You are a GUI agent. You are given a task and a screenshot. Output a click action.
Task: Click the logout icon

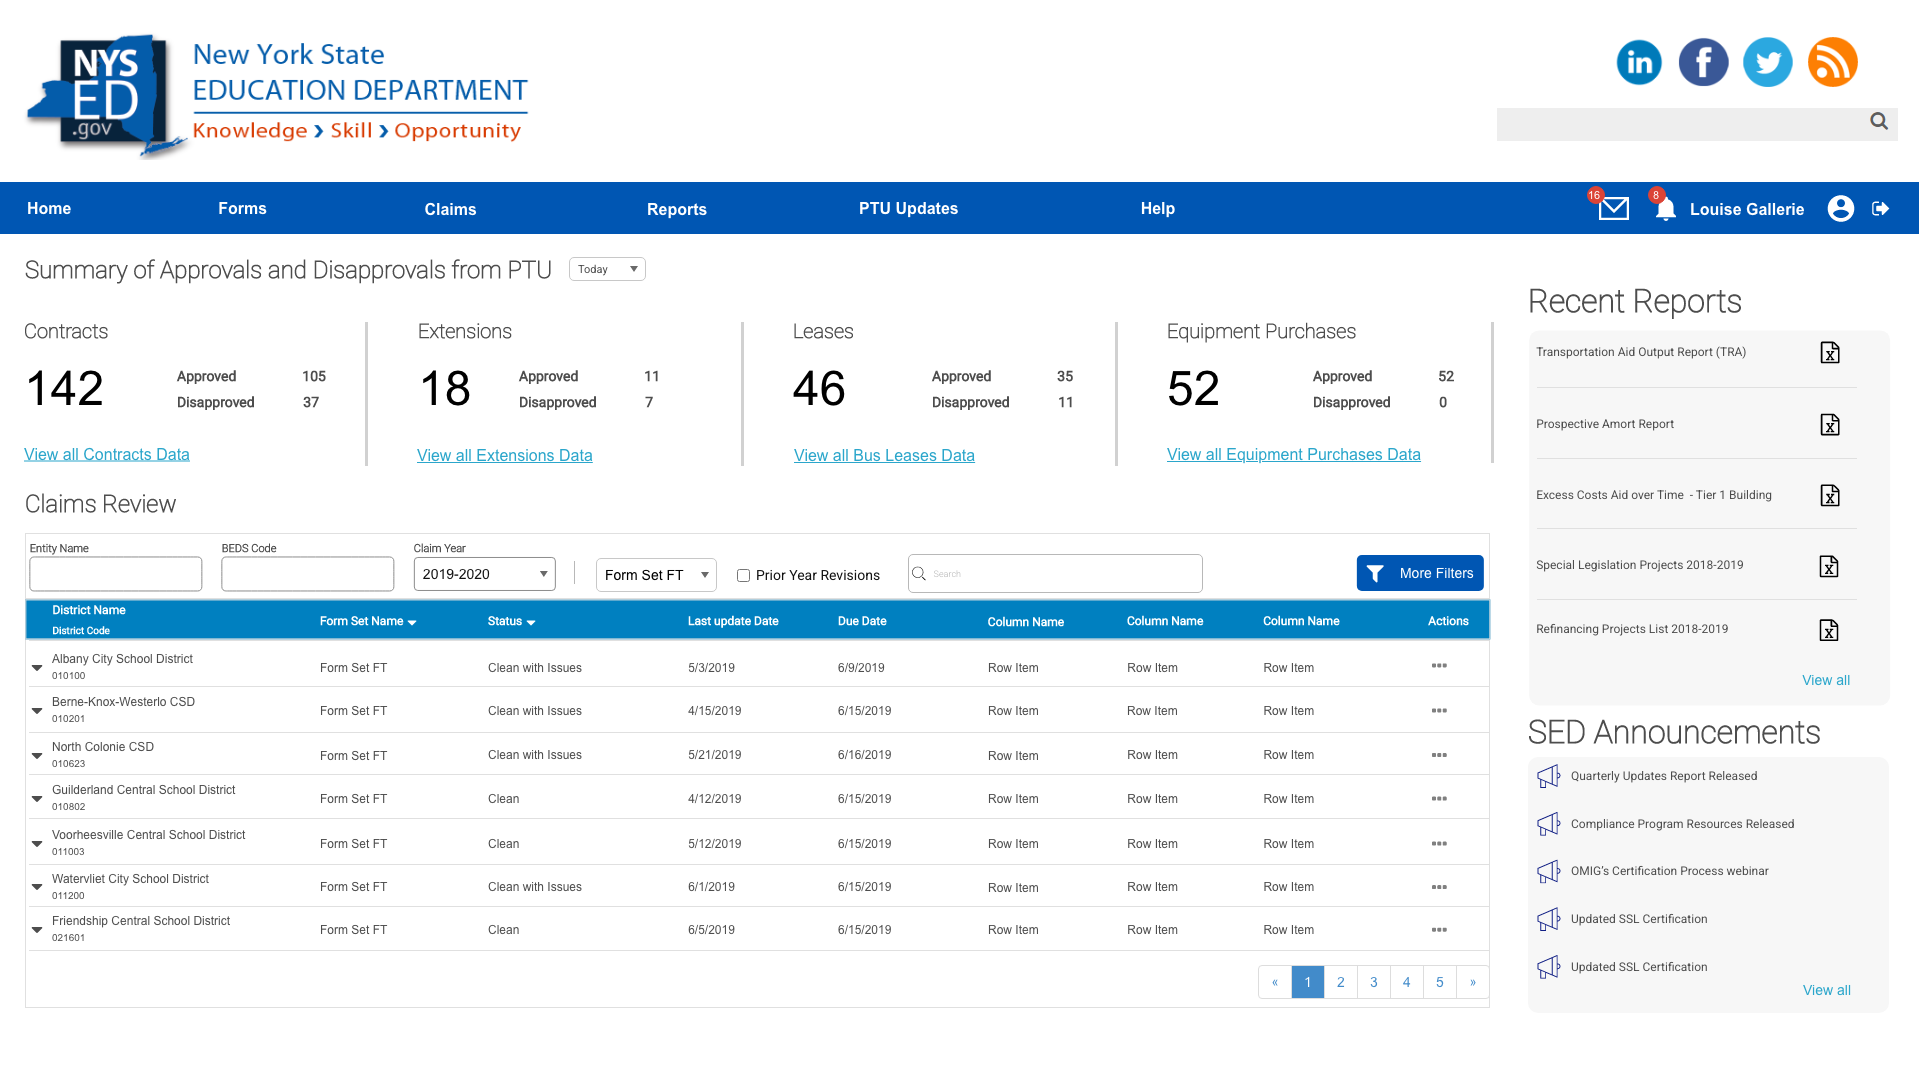tap(1880, 208)
